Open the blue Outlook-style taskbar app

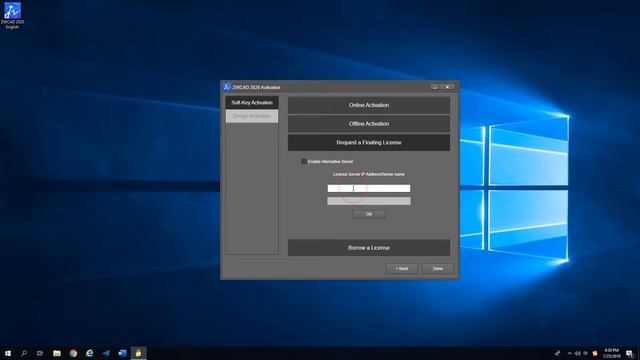[122, 353]
